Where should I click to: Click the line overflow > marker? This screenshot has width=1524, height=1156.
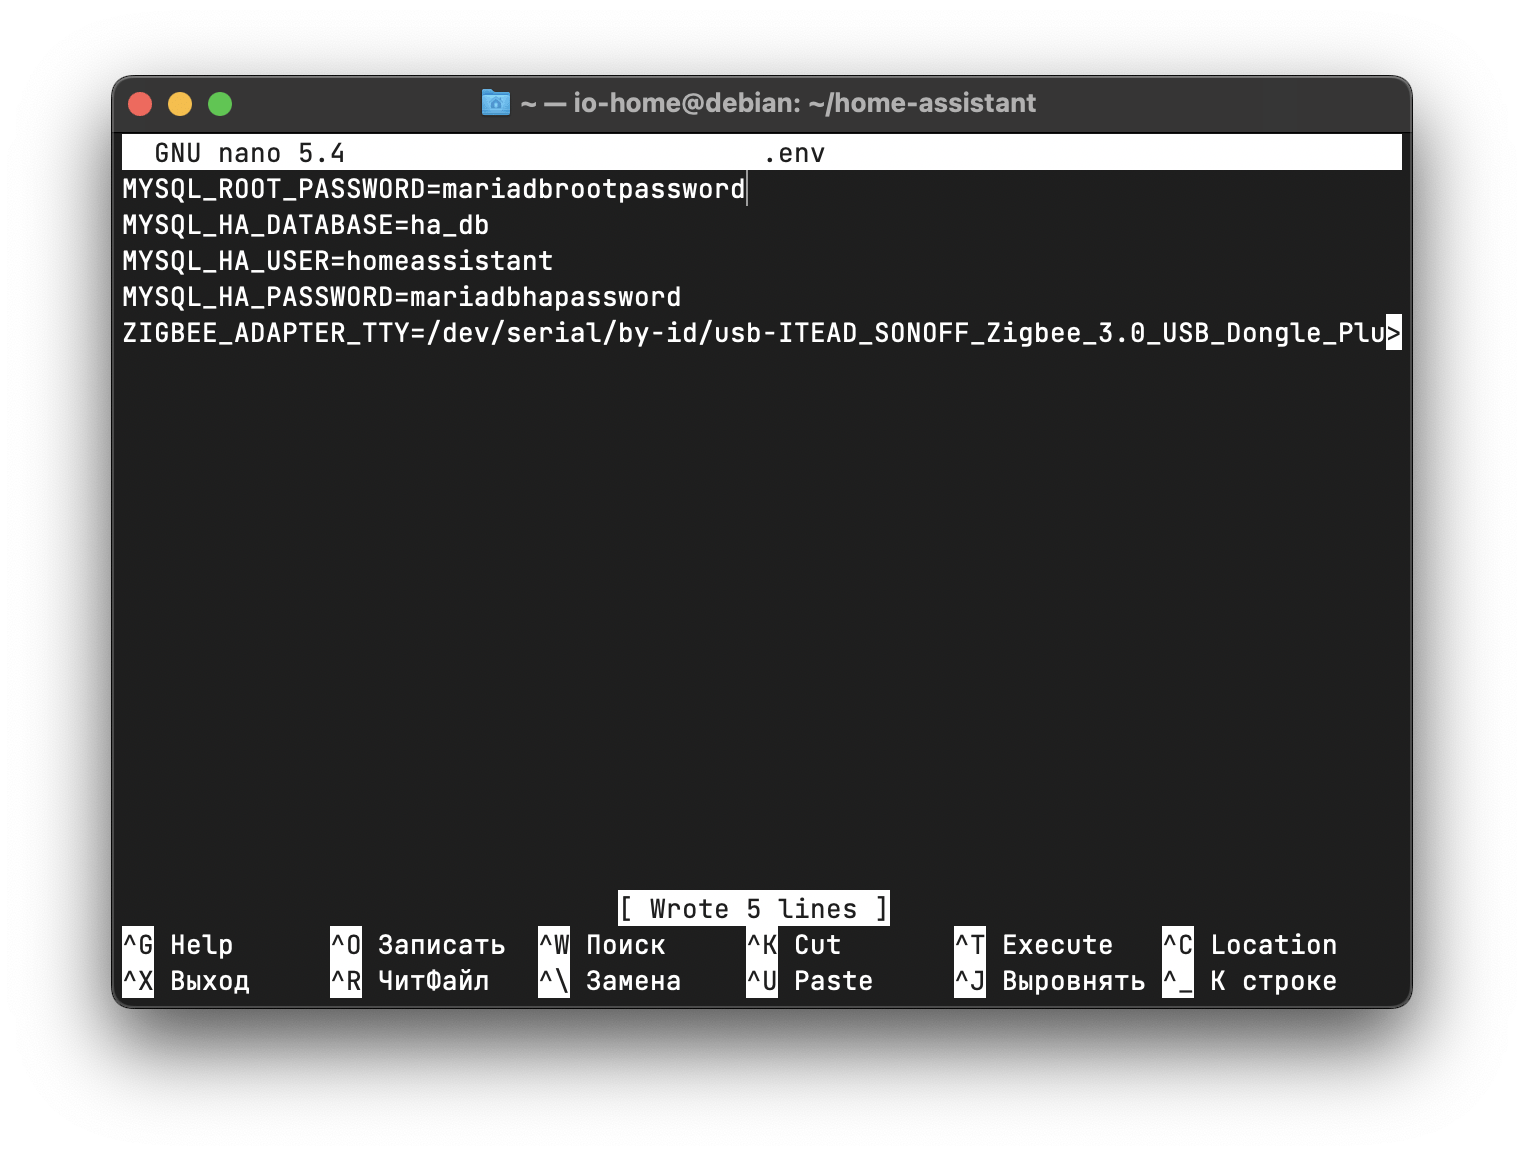click(x=1393, y=333)
